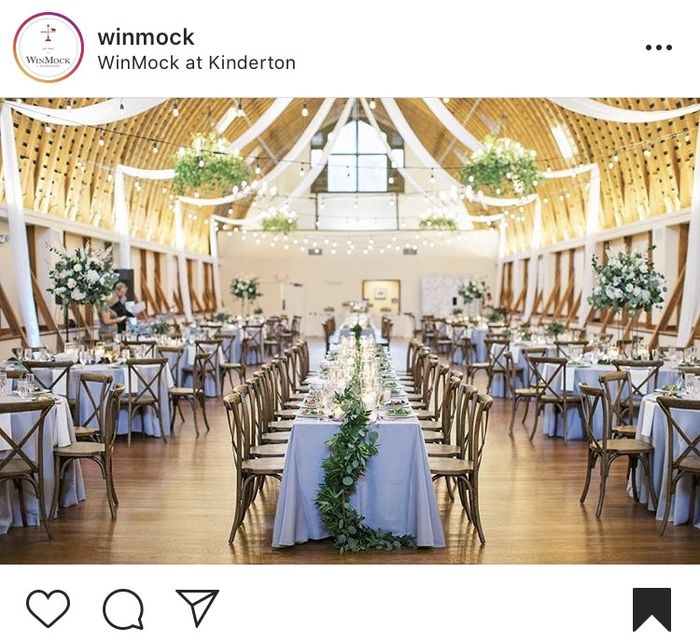Open the winmock username profile link
The image size is (700, 641).
click(x=146, y=37)
